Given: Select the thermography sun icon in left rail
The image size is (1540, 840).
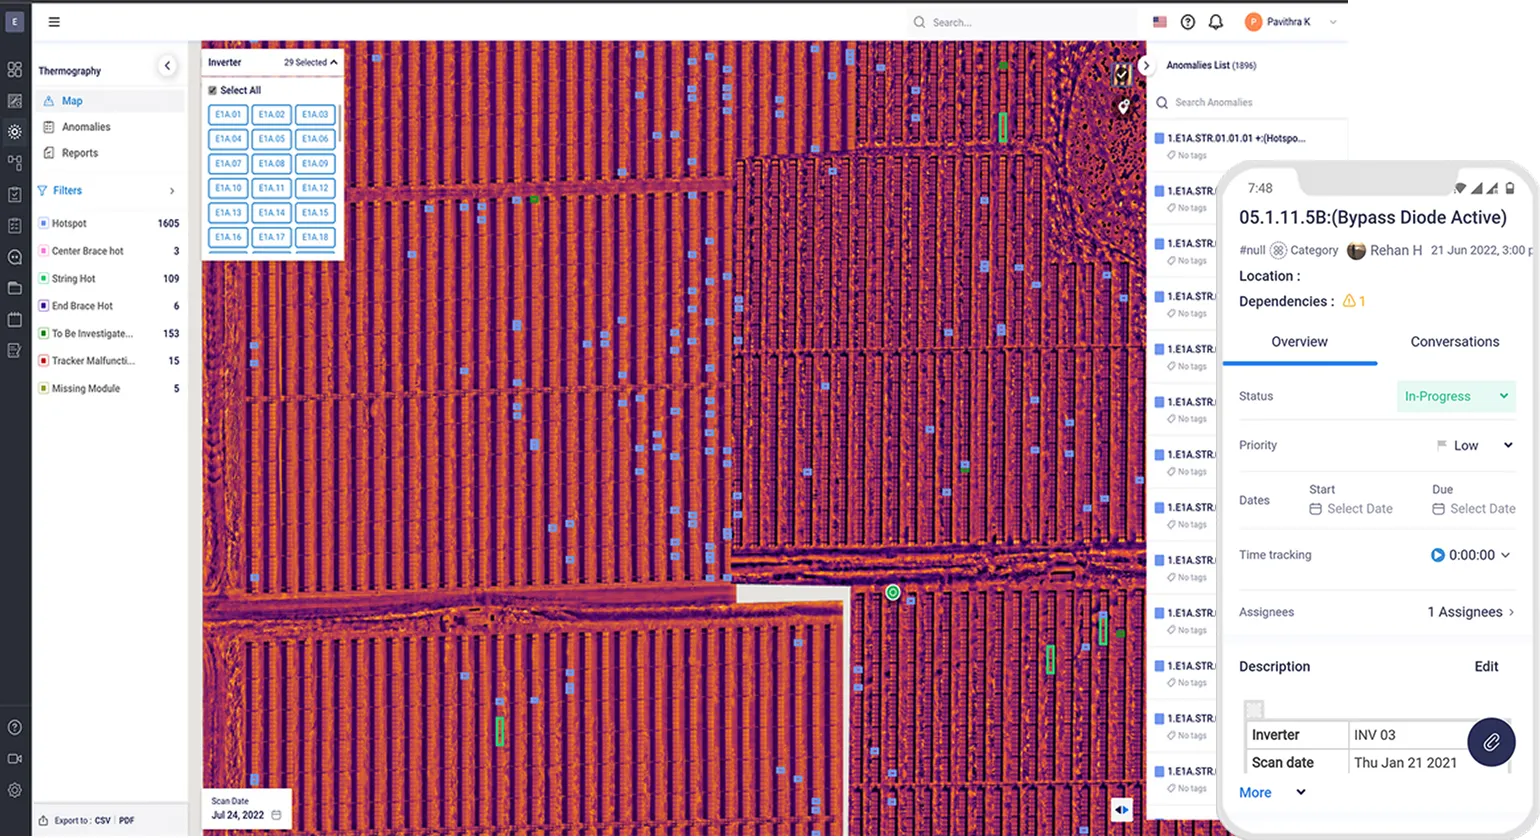Looking at the screenshot, I should (x=15, y=132).
